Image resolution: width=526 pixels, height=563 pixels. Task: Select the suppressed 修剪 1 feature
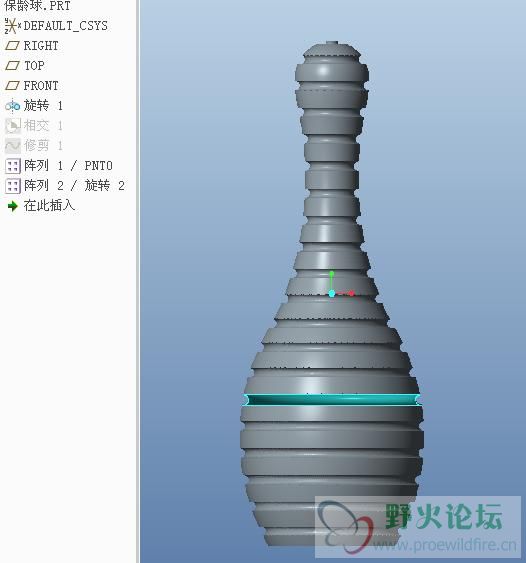point(43,146)
